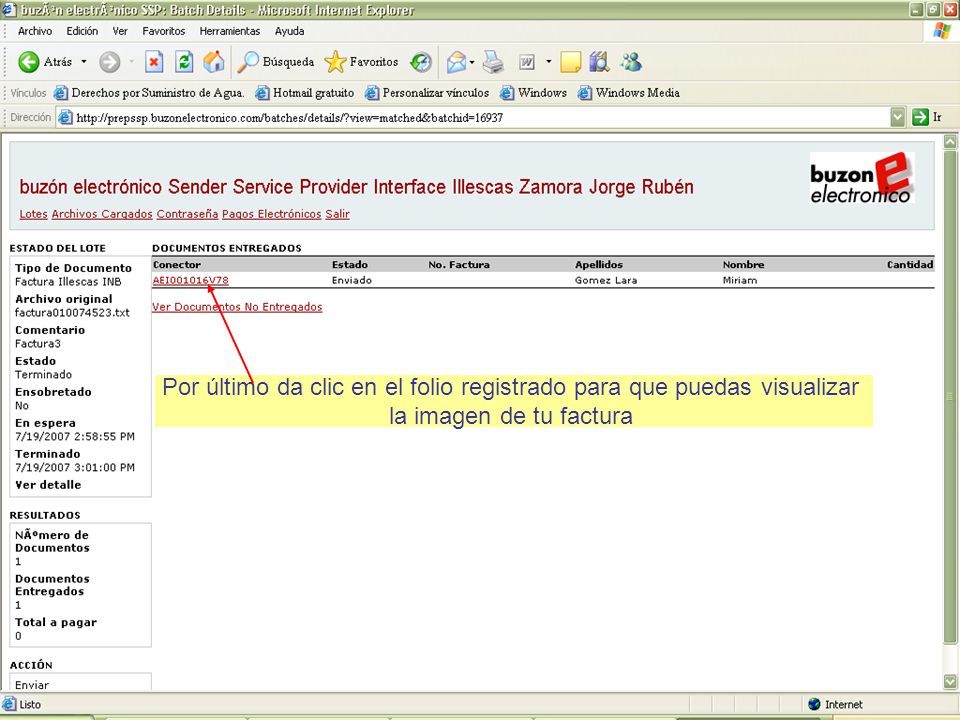Stop page loading with red X icon
Screen dimensions: 960x720
pos(154,62)
